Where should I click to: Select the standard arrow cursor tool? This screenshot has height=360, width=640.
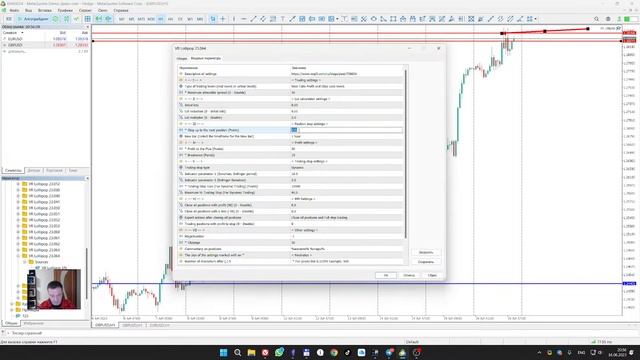(213, 19)
